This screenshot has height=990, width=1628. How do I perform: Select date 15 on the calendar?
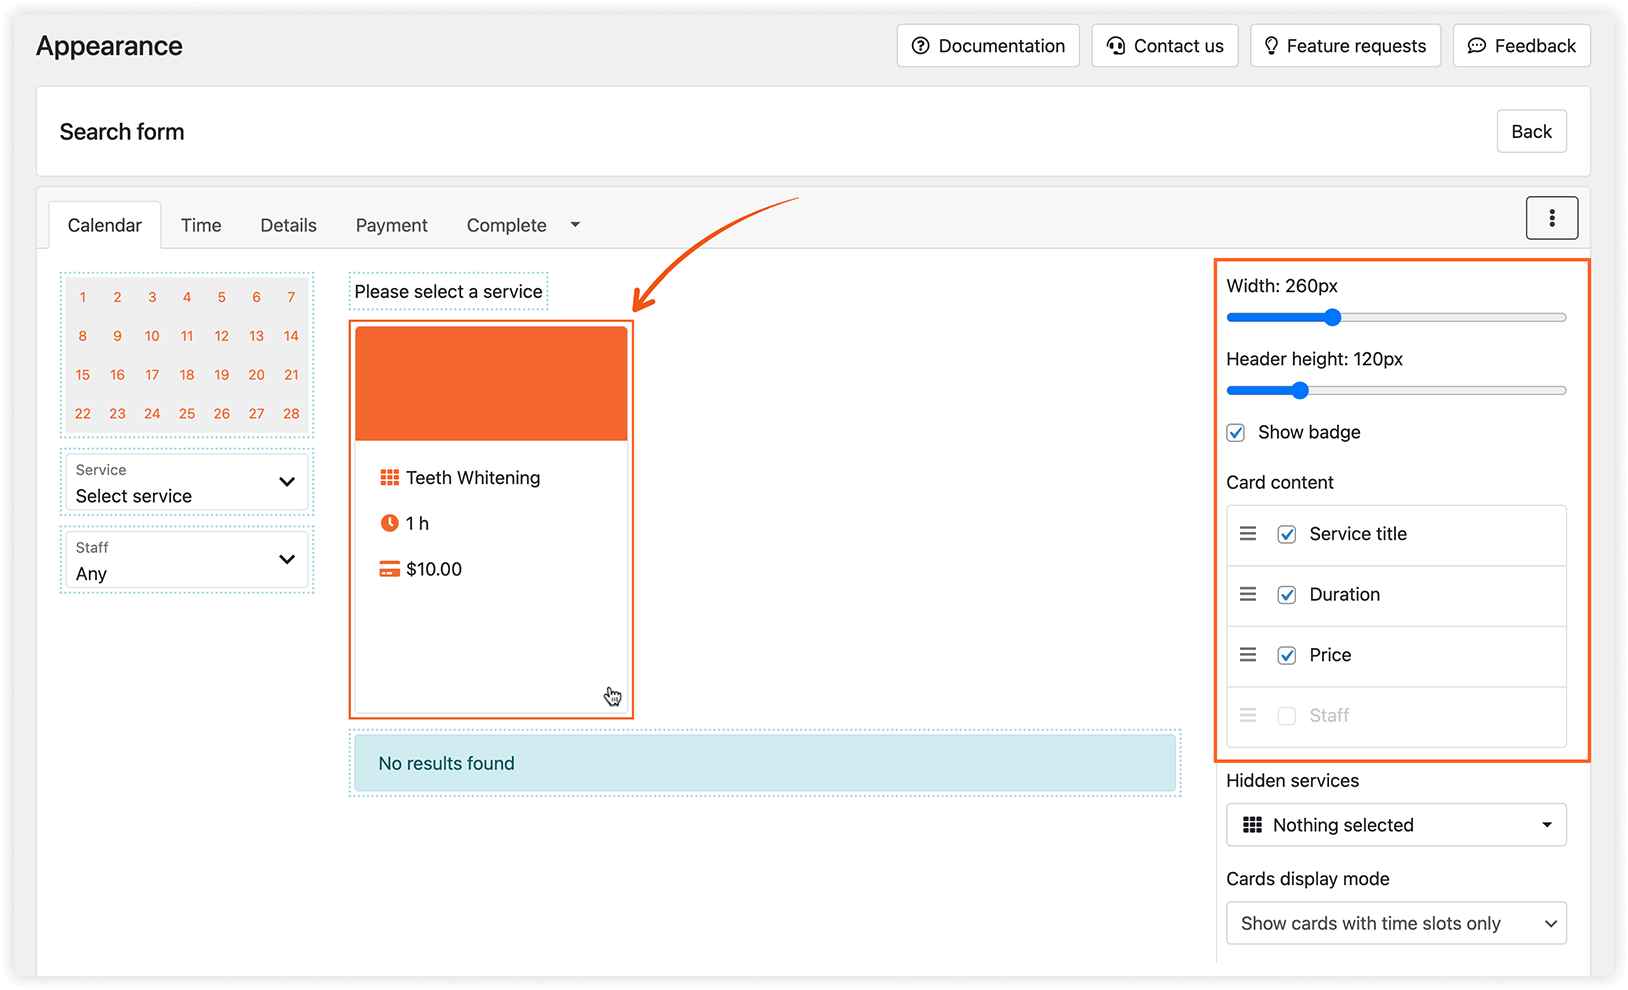click(82, 375)
